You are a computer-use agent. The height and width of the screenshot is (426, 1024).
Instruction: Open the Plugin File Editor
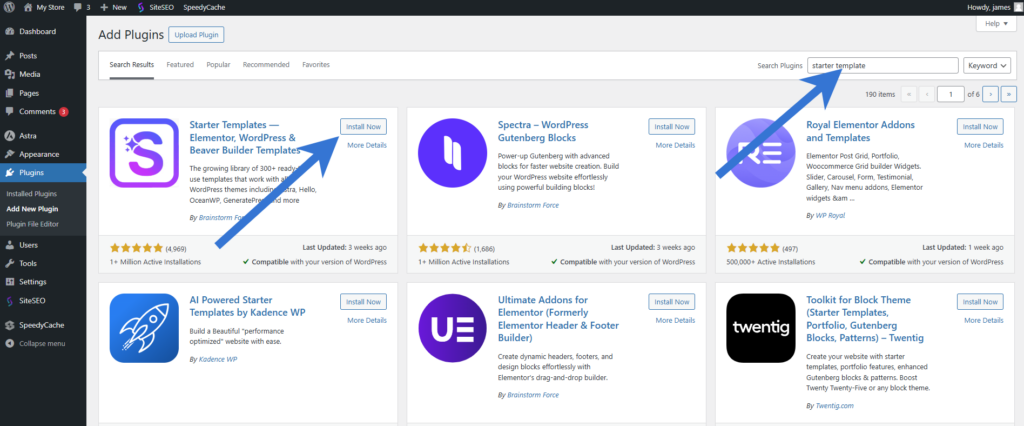(33, 224)
